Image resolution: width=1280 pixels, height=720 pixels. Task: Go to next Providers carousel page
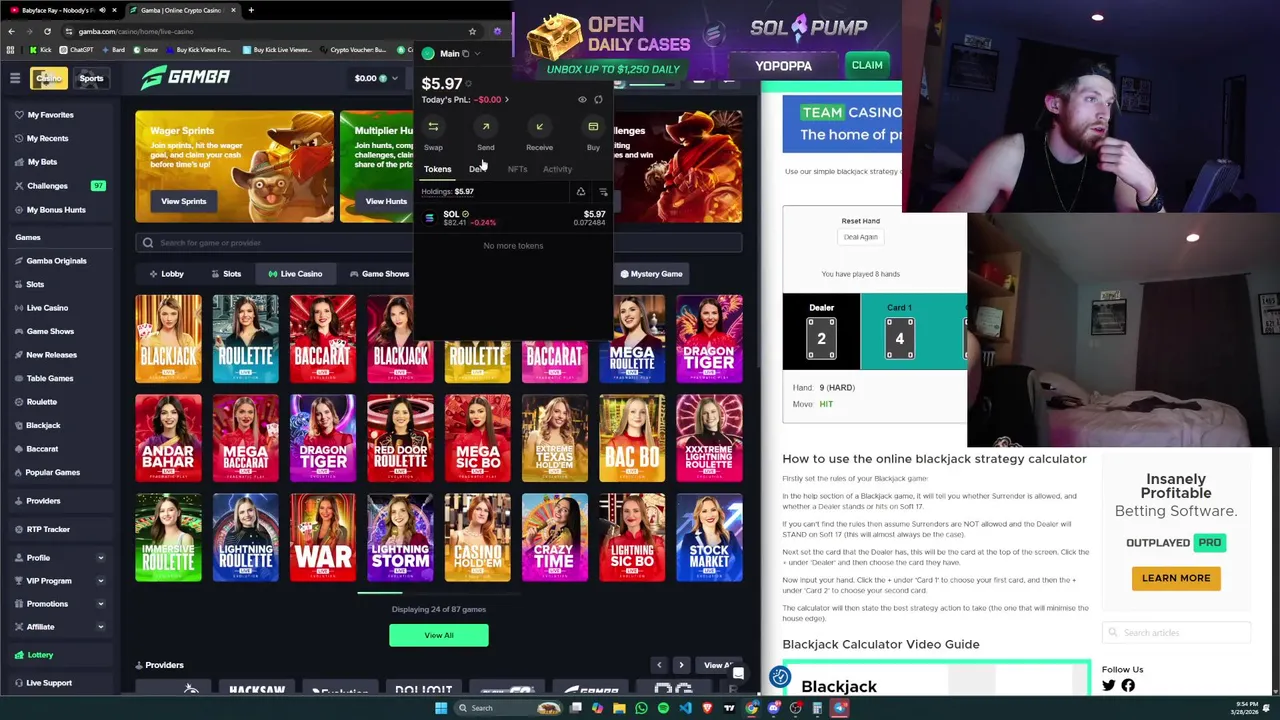tap(681, 665)
